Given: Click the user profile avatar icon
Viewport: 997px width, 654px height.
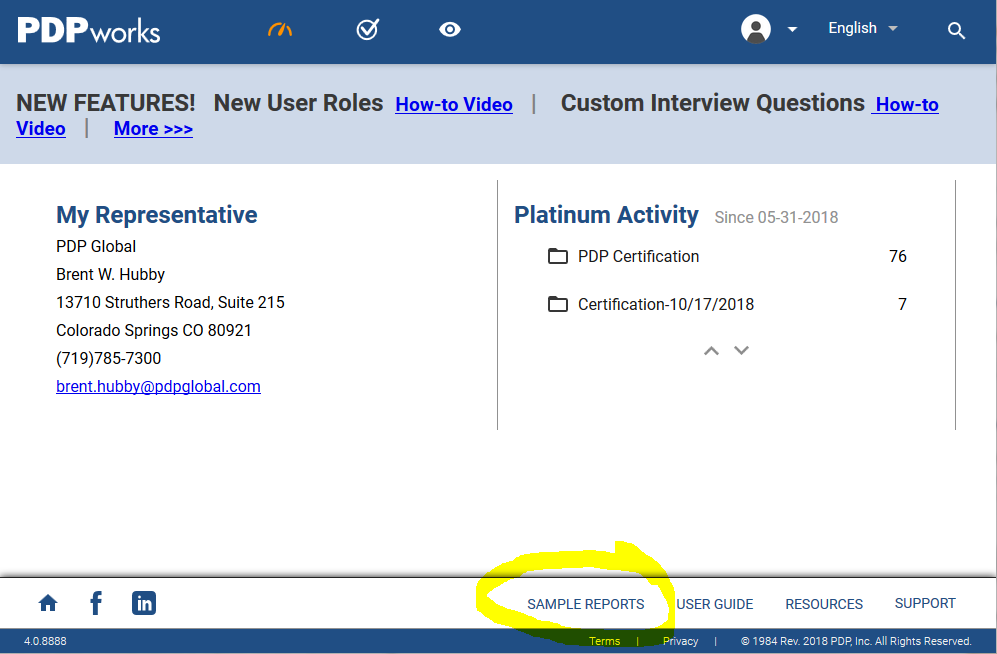Looking at the screenshot, I should (756, 29).
